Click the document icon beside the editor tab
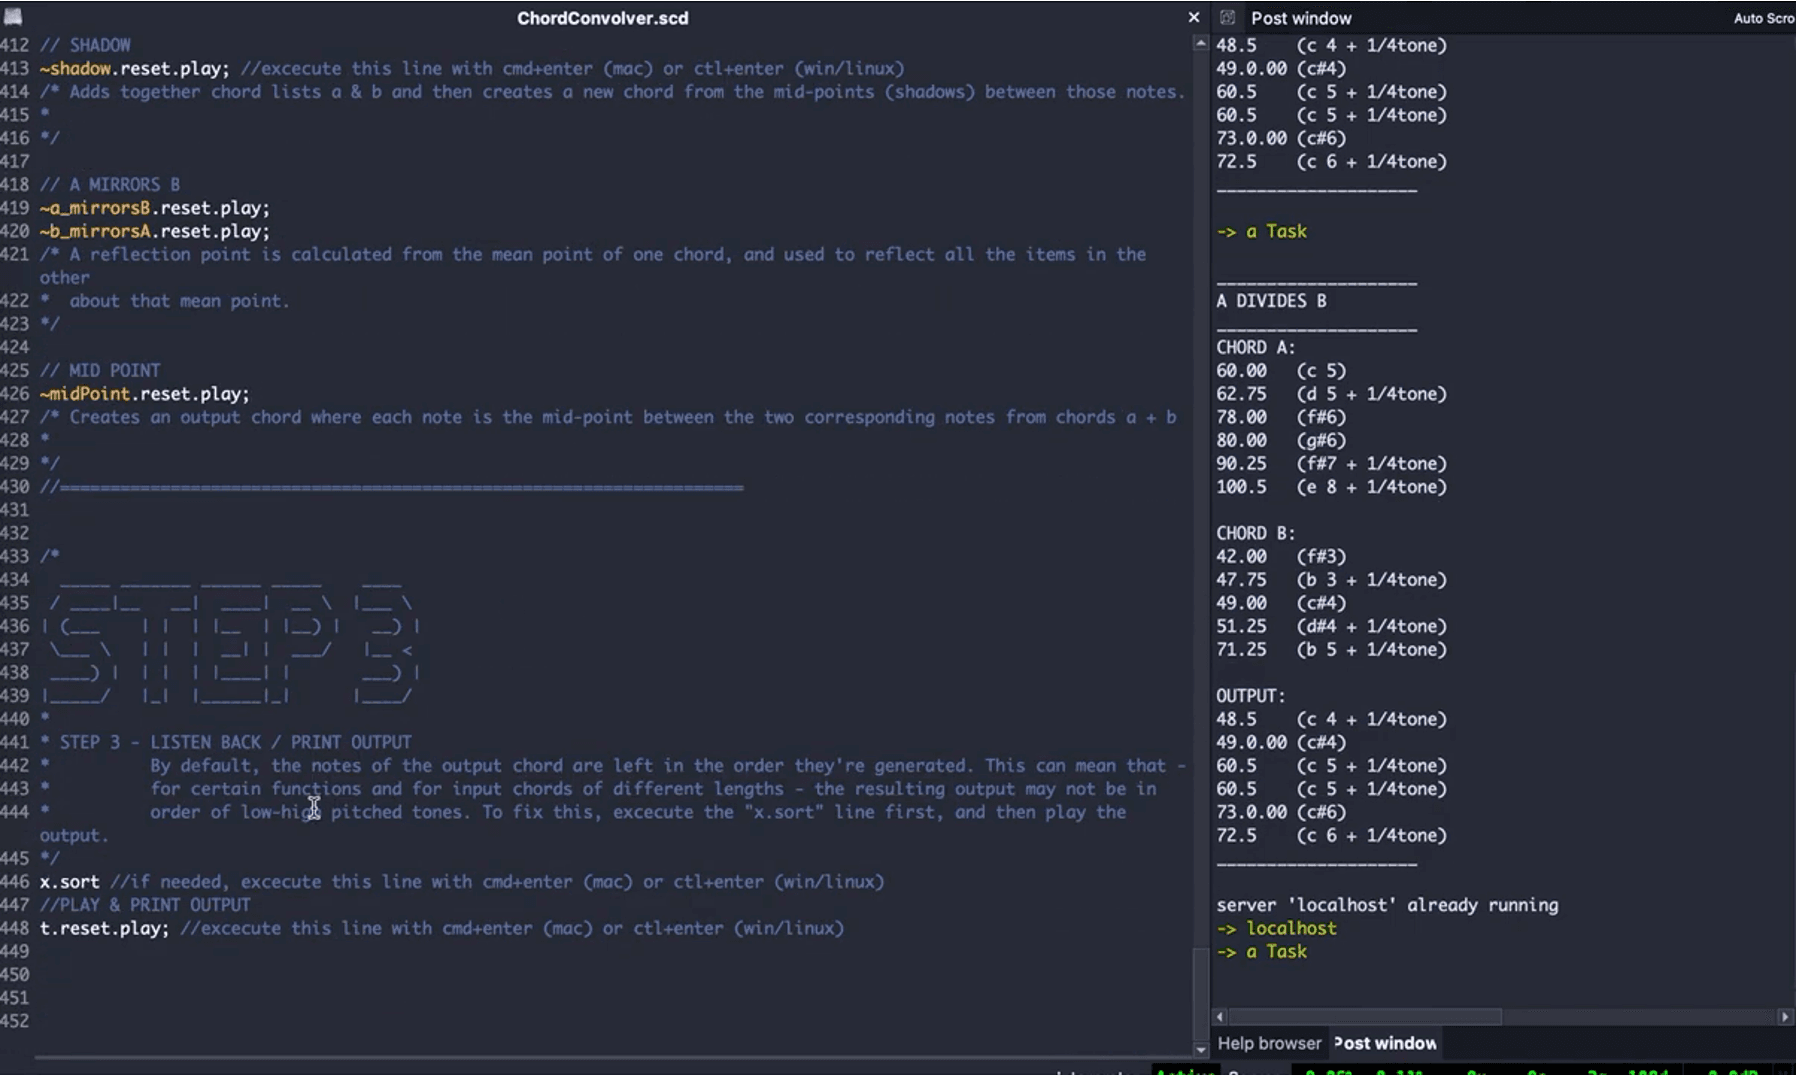The width and height of the screenshot is (1796, 1076). coord(13,17)
